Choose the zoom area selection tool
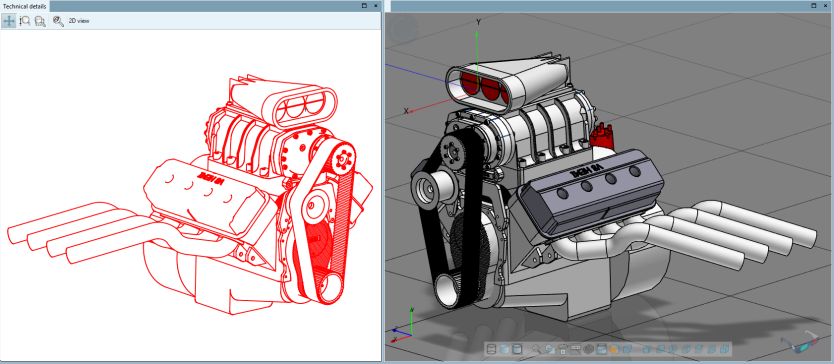The width and height of the screenshot is (834, 364). tap(39, 21)
